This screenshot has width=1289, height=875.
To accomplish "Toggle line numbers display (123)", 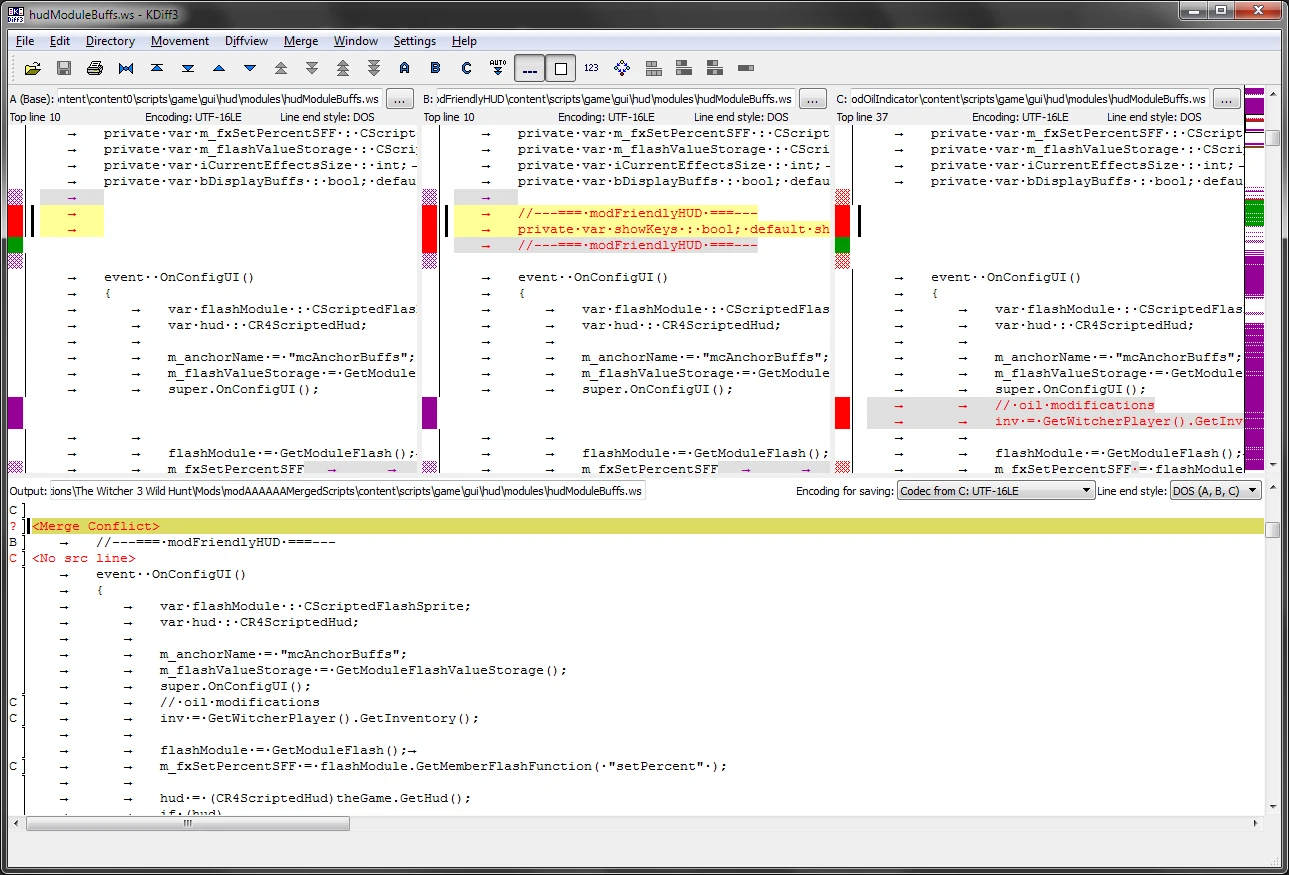I will tap(591, 69).
